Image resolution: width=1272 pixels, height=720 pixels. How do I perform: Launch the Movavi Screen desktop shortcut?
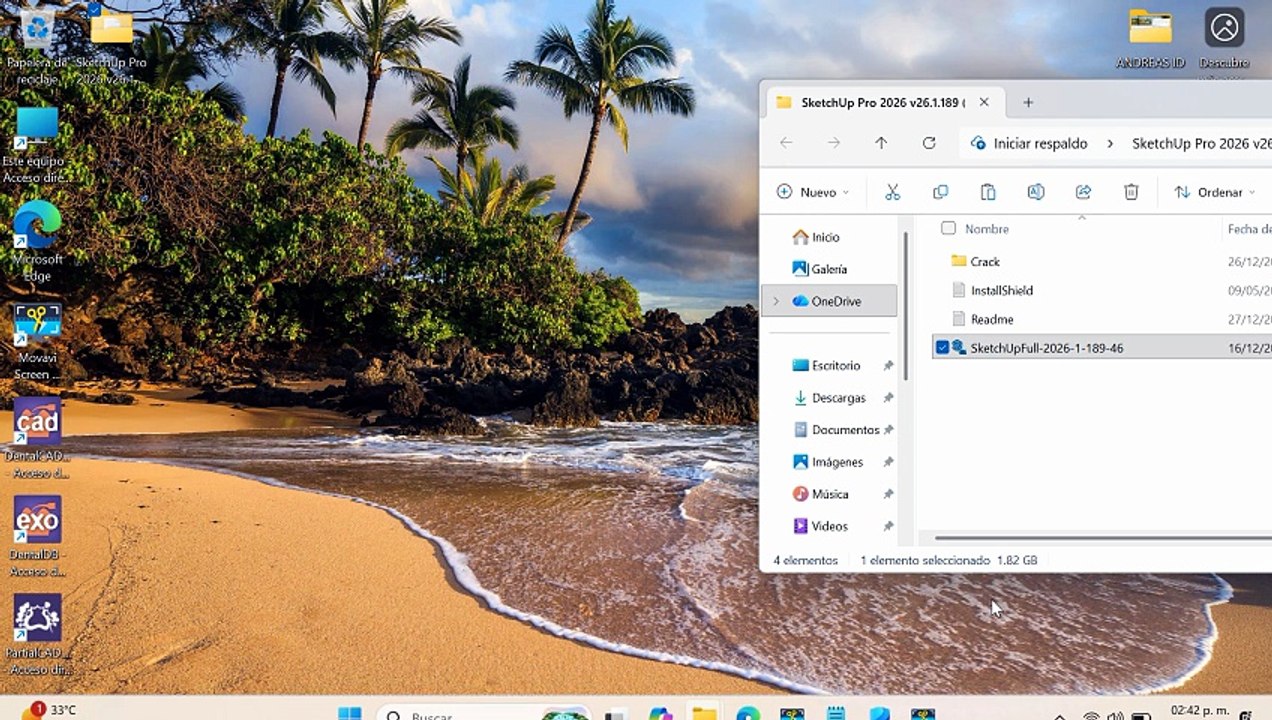coord(37,341)
